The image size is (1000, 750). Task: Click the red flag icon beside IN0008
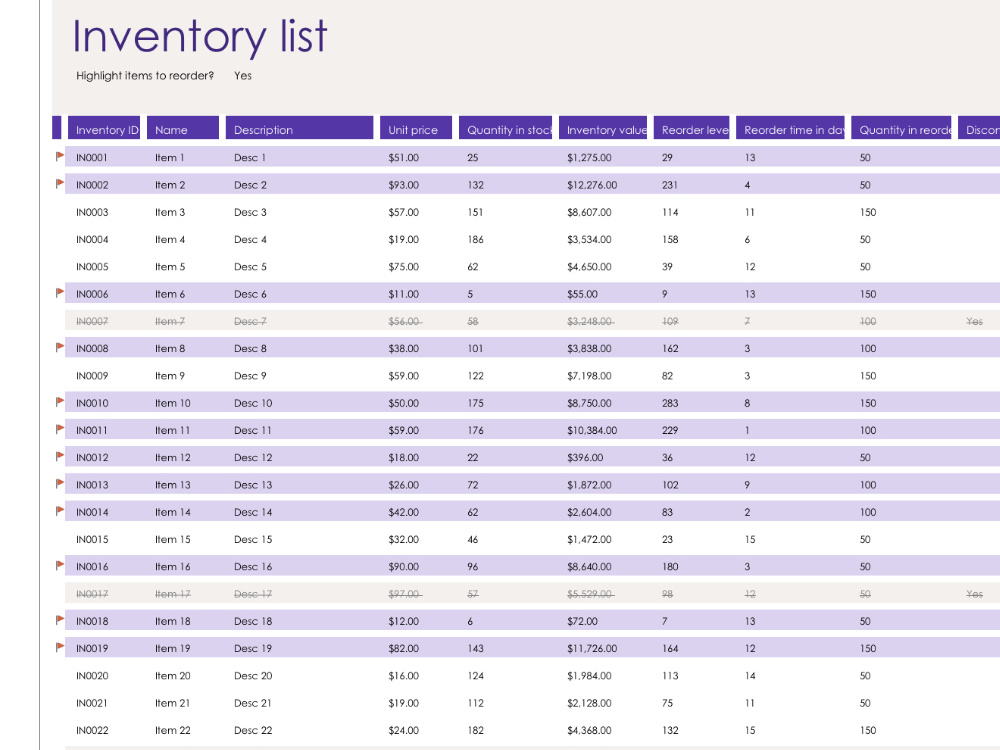pyautogui.click(x=60, y=348)
